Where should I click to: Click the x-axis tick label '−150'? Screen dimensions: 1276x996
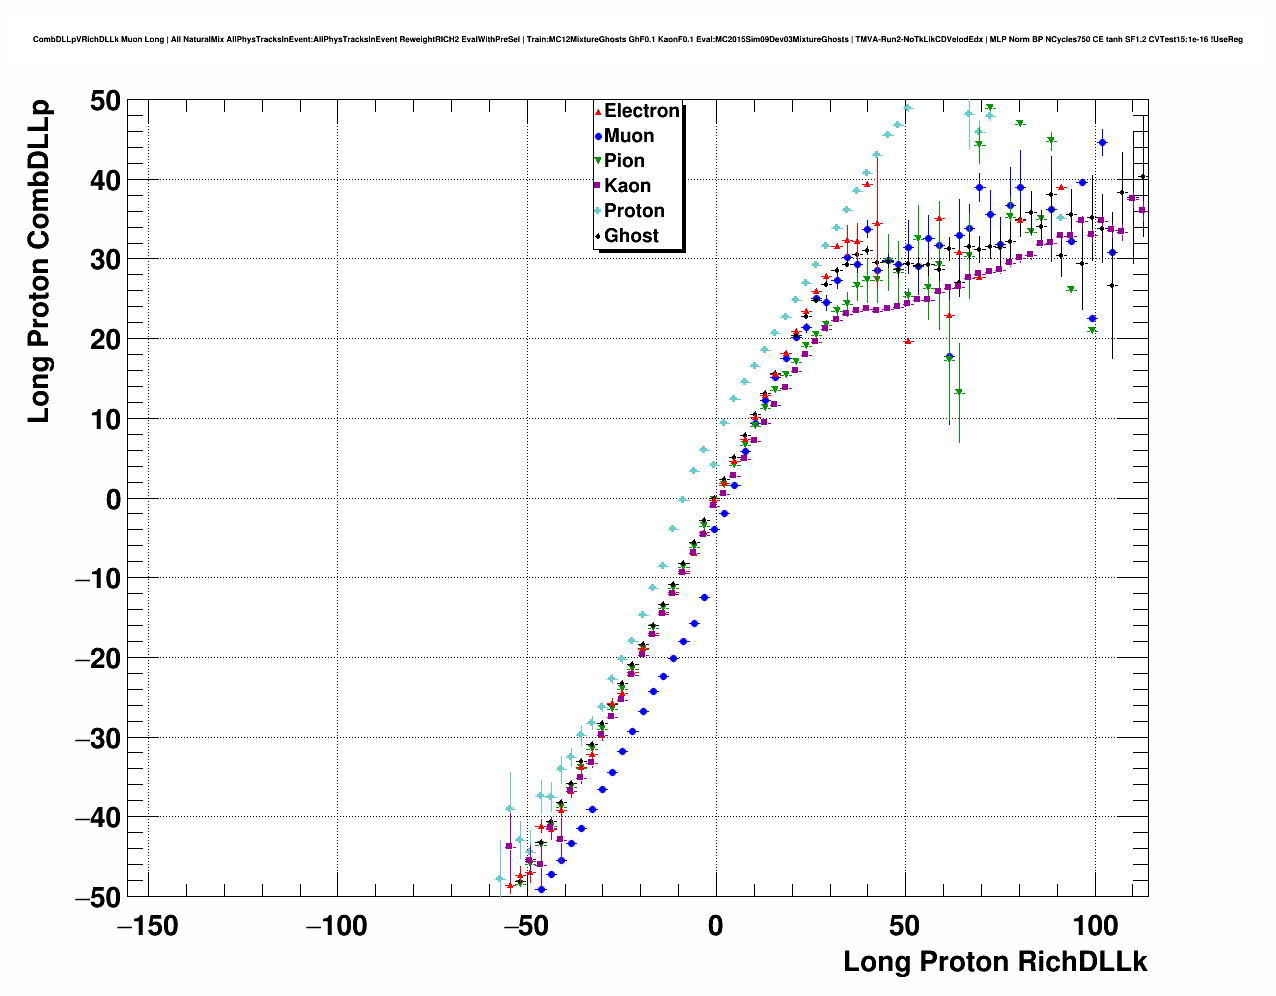(x=148, y=926)
